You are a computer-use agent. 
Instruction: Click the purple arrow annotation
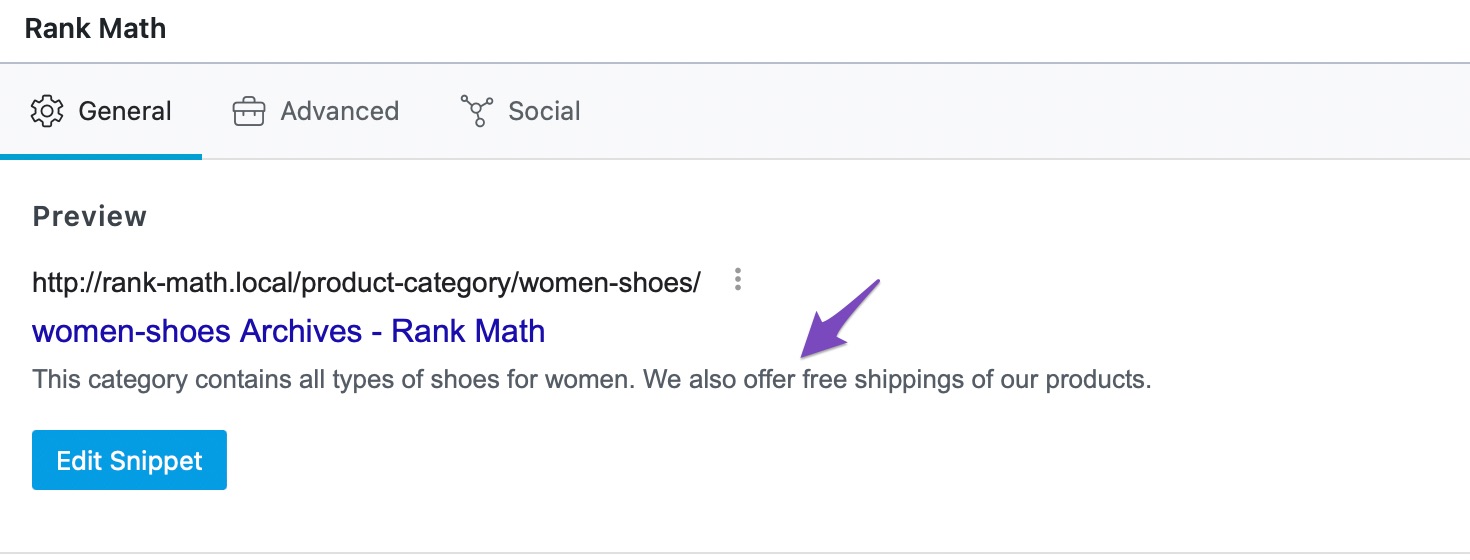(x=840, y=318)
